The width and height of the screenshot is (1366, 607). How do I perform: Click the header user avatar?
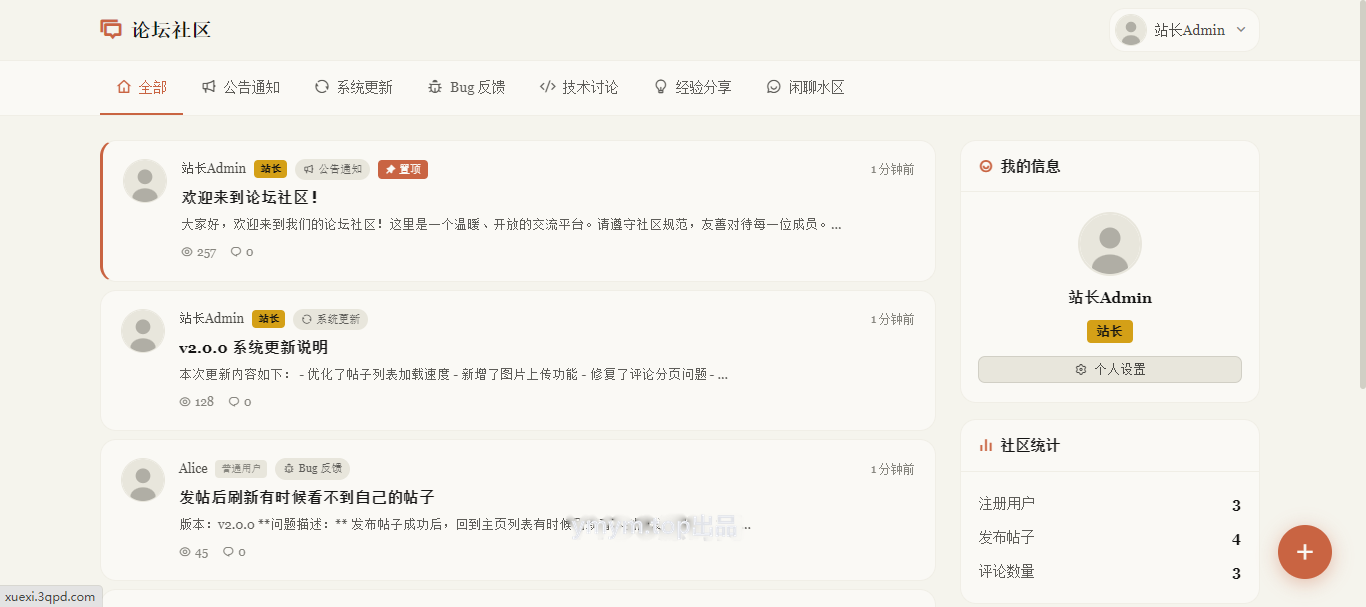click(1131, 30)
